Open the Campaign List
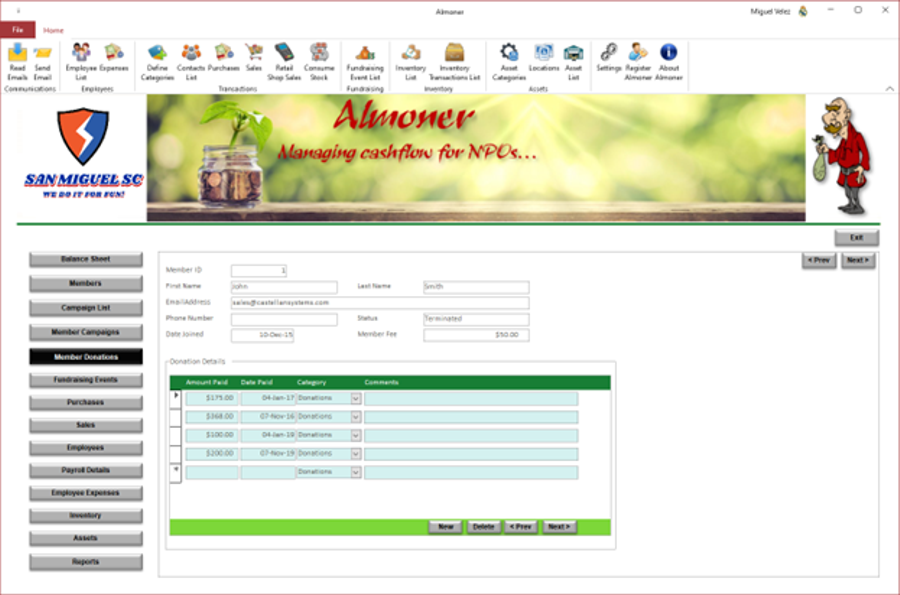This screenshot has height=595, width=900. pyautogui.click(x=86, y=308)
